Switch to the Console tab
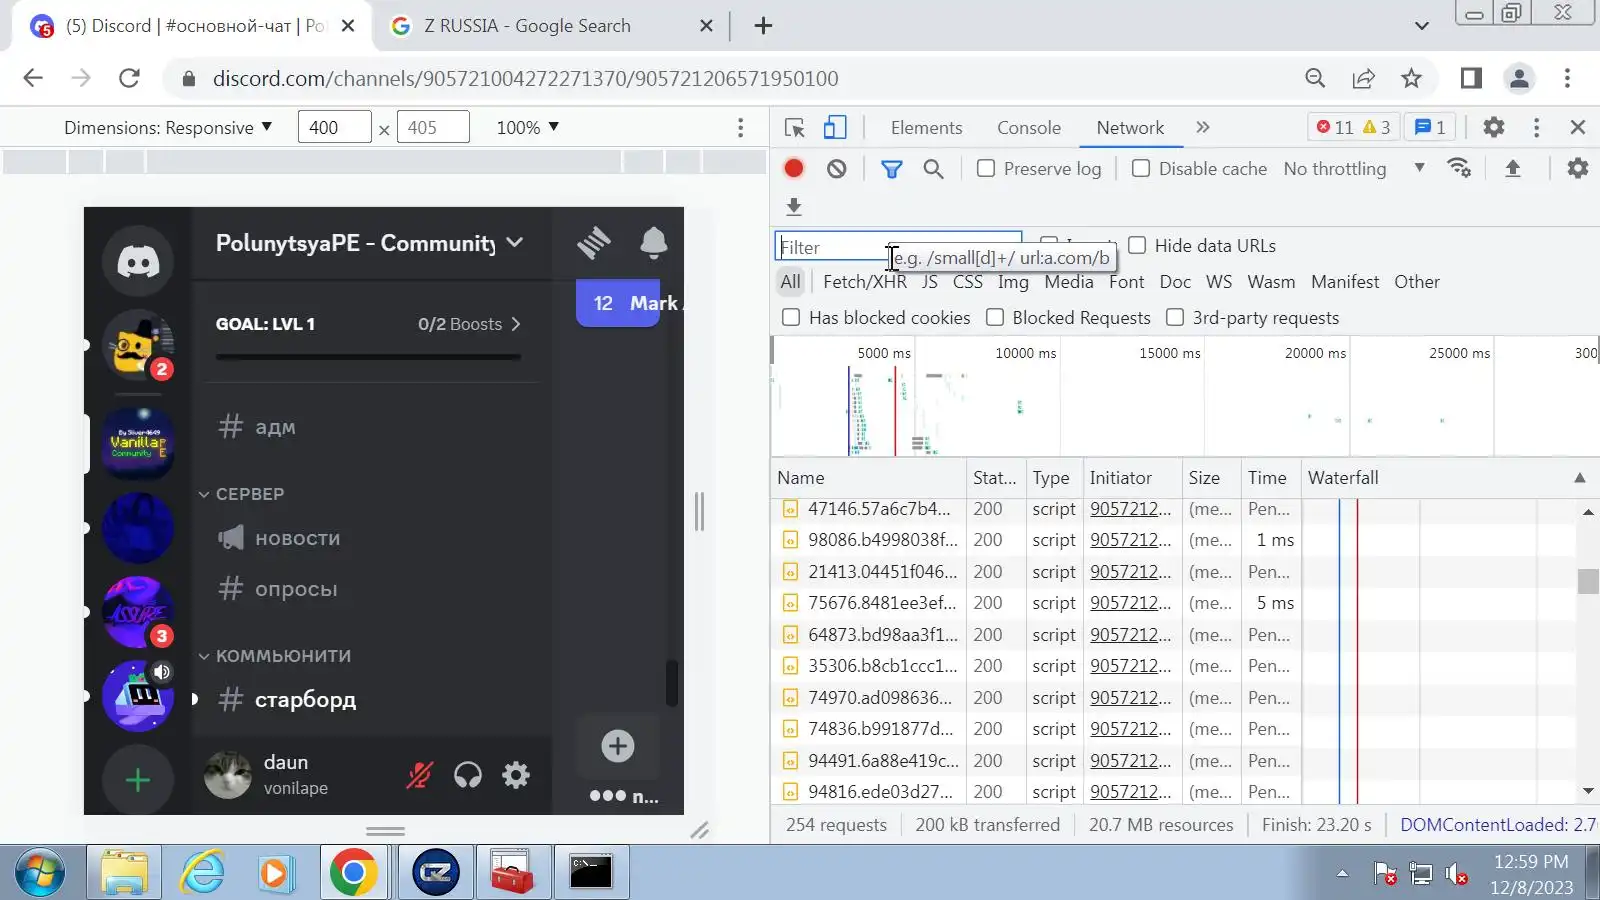This screenshot has width=1600, height=900. [1029, 128]
